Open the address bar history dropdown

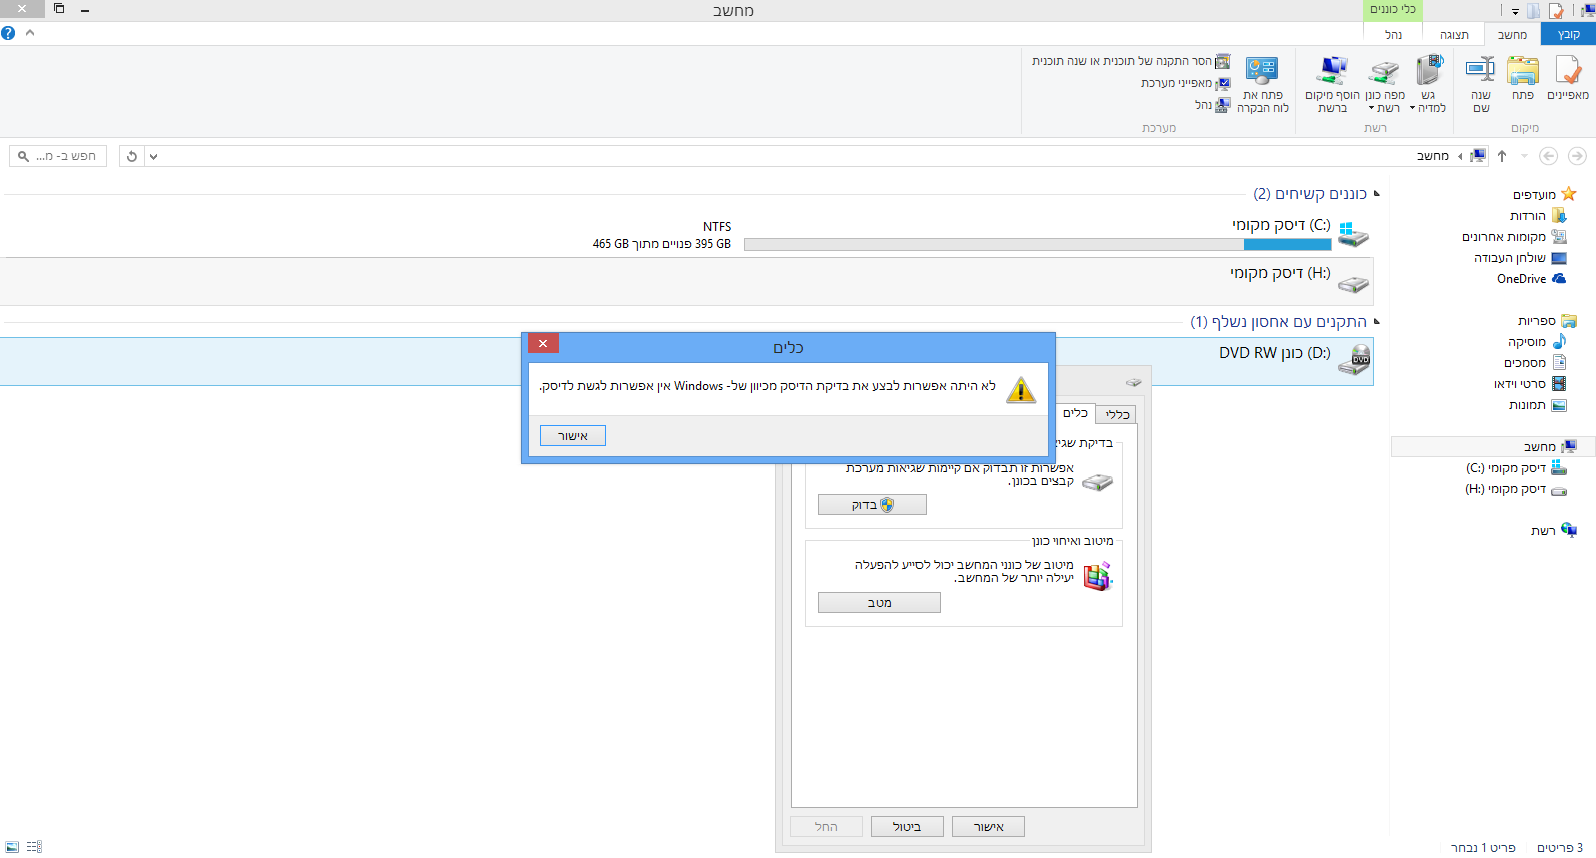(x=153, y=156)
